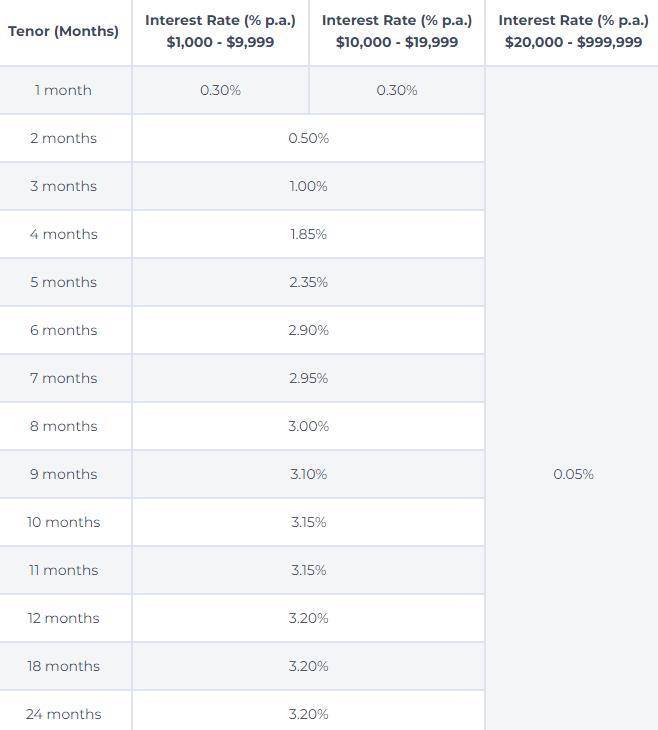Image resolution: width=658 pixels, height=730 pixels.
Task: Click the 2.95% rate value
Action: click(308, 378)
